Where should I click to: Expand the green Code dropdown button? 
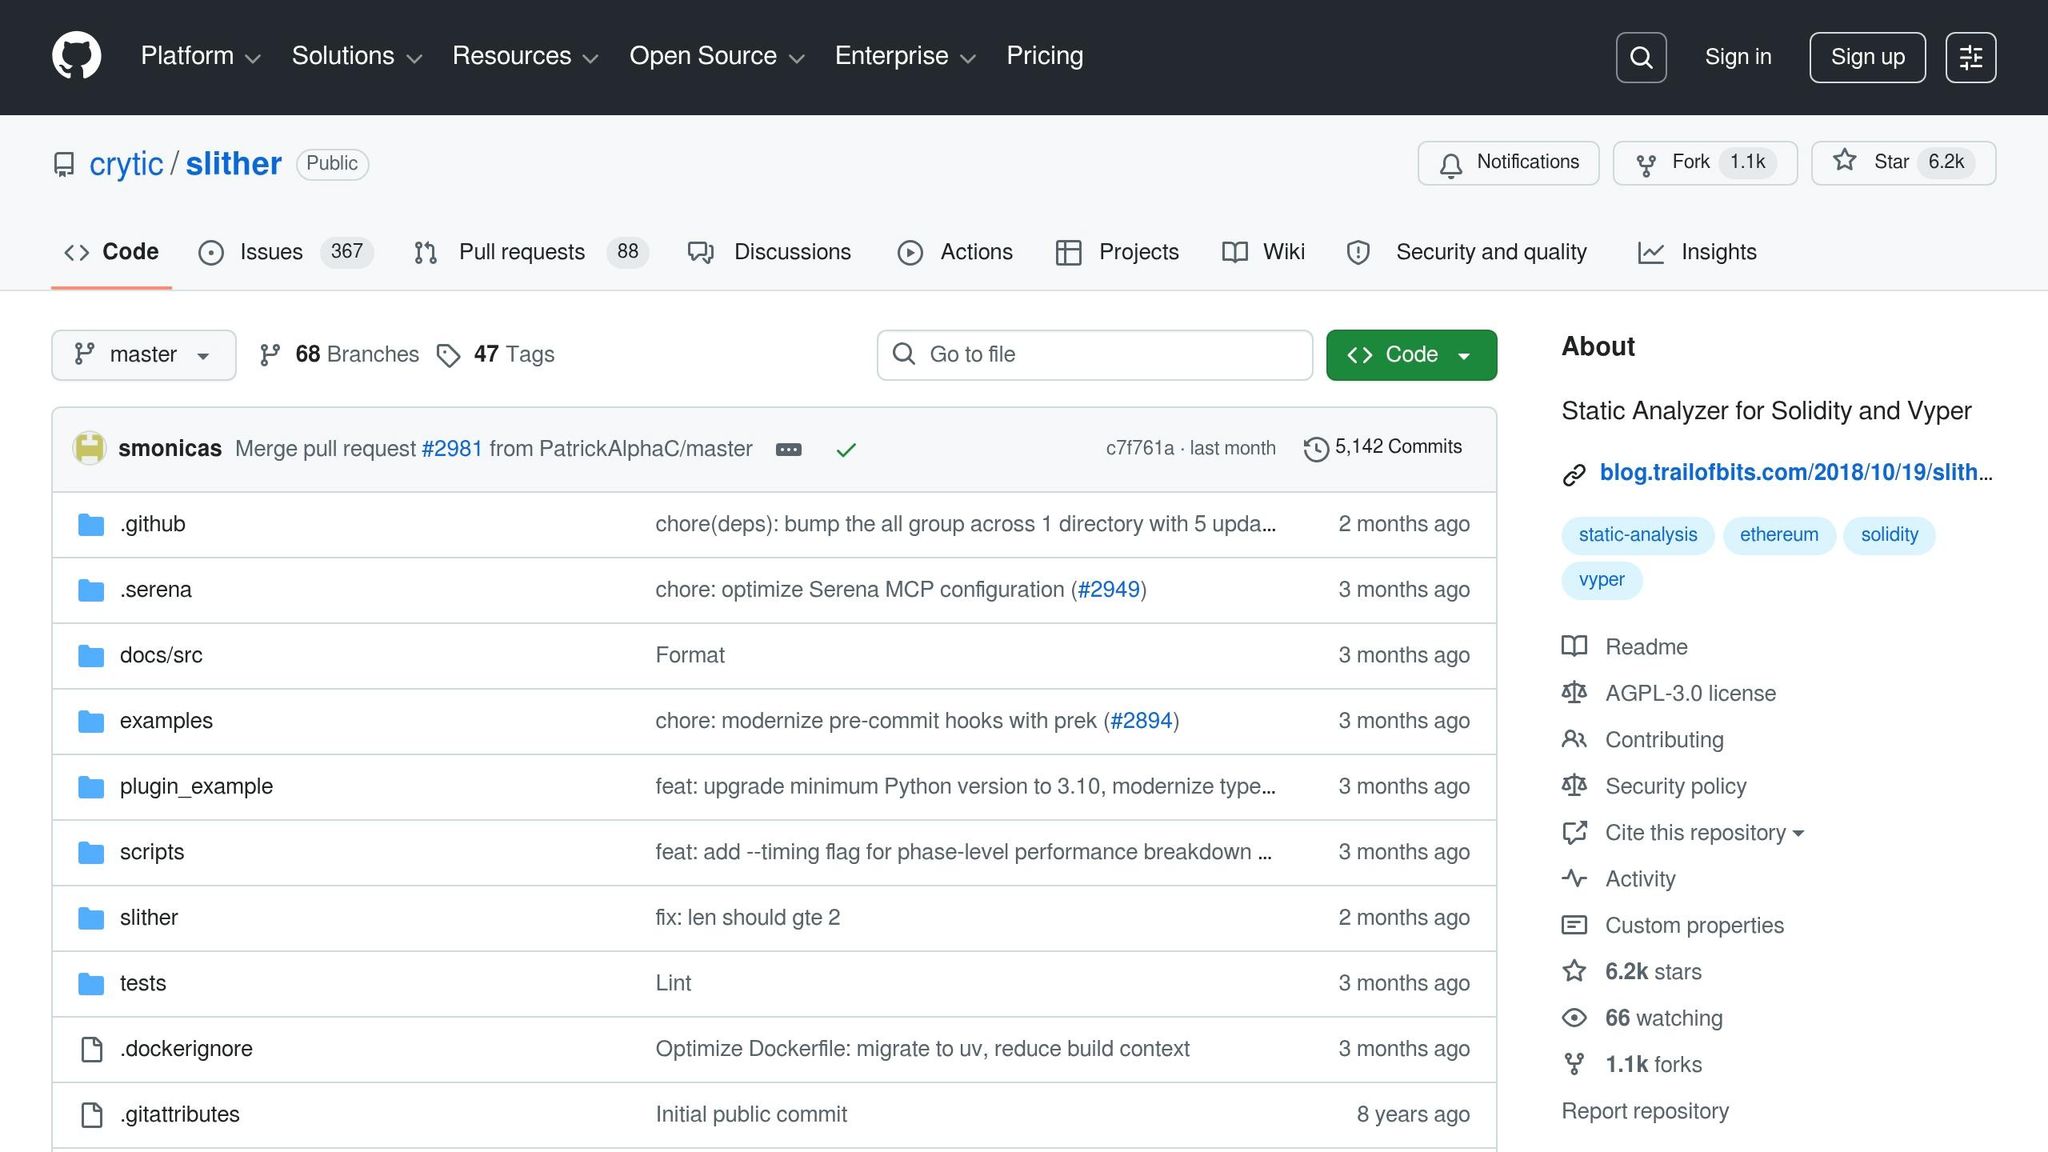1410,355
